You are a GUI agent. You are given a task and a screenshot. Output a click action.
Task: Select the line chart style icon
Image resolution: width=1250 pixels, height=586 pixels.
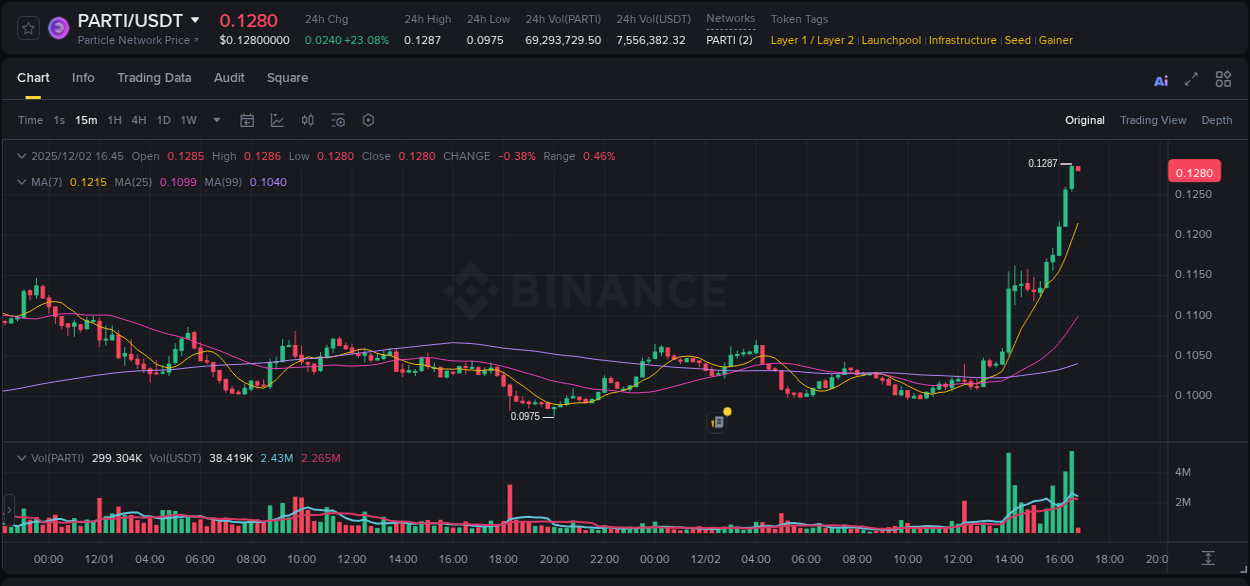coord(277,120)
